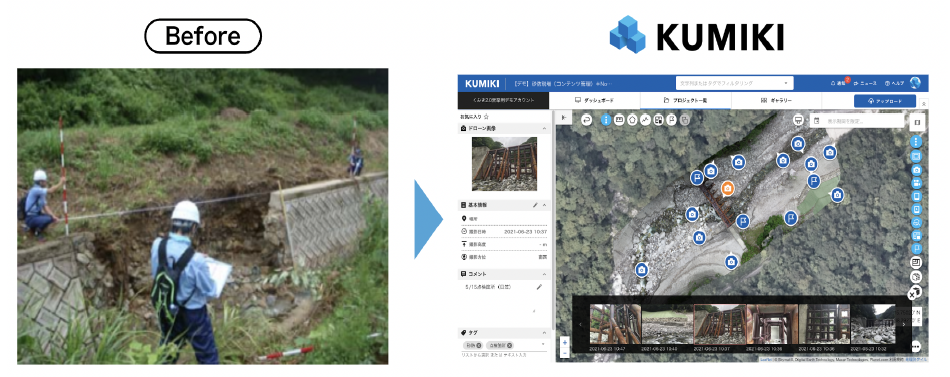Toggle the blue image layer button on right

pyautogui.click(x=916, y=157)
